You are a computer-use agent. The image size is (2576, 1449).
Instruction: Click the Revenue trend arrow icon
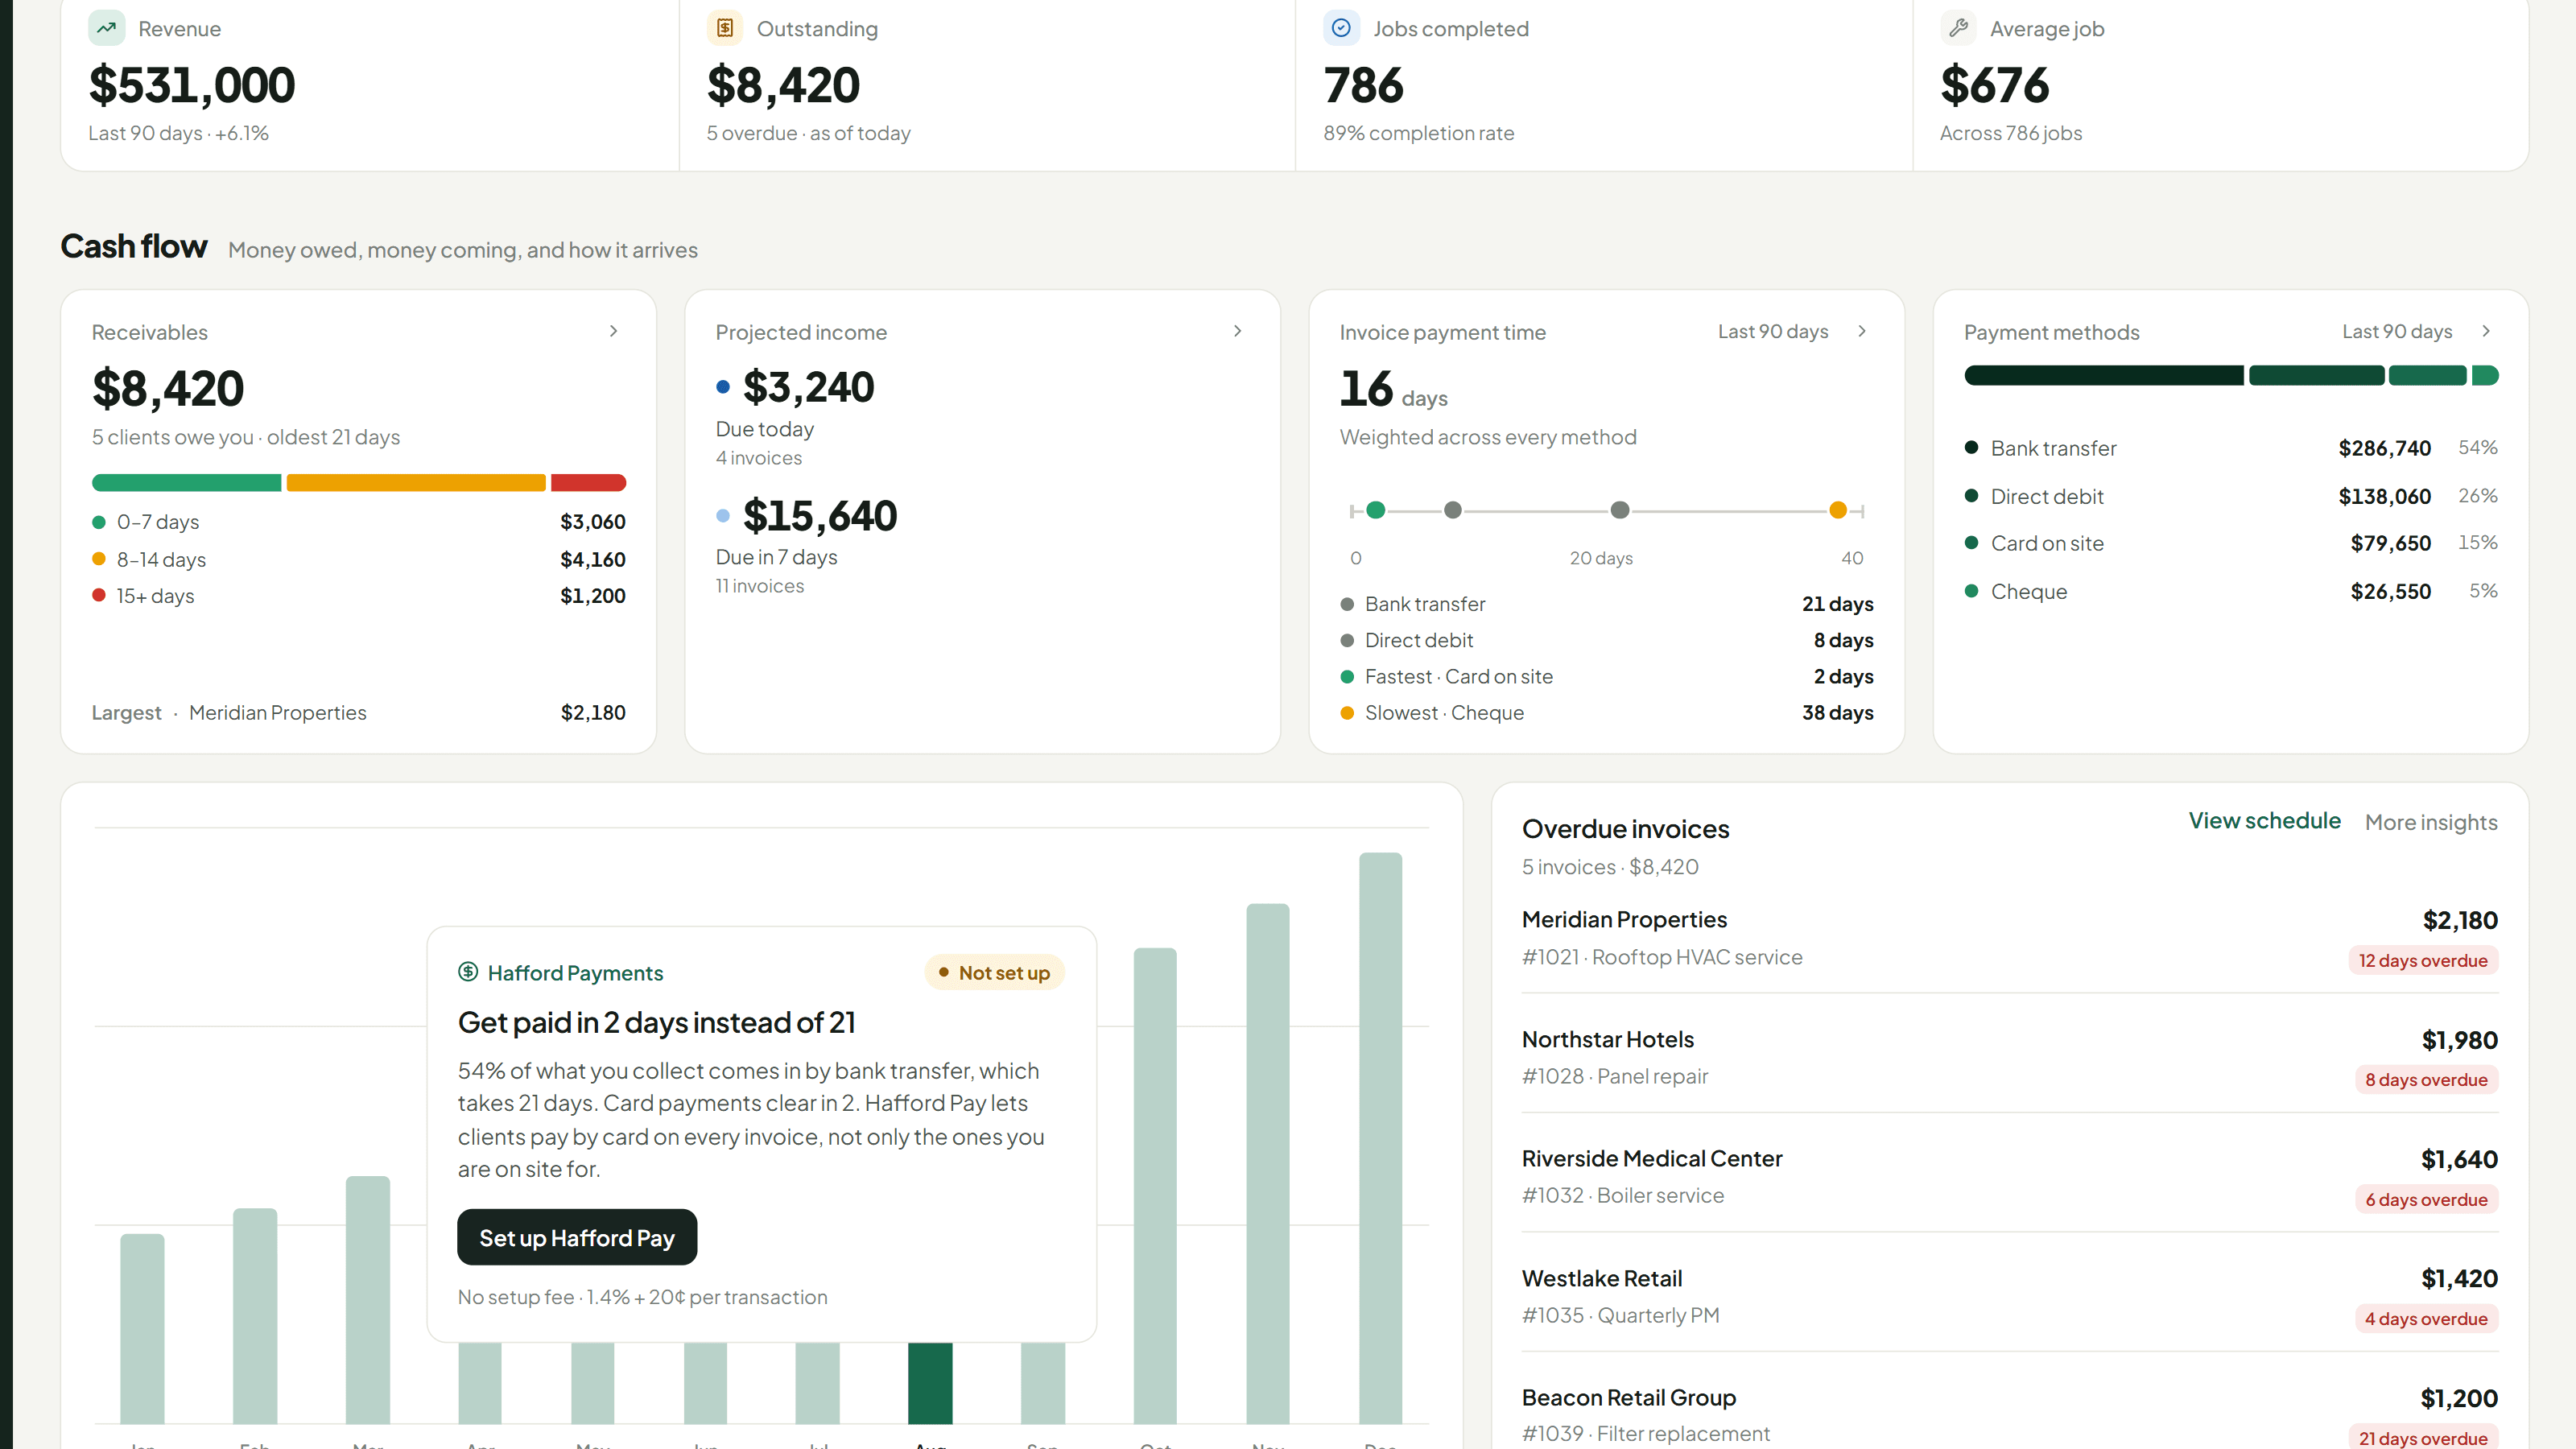pyautogui.click(x=106, y=28)
